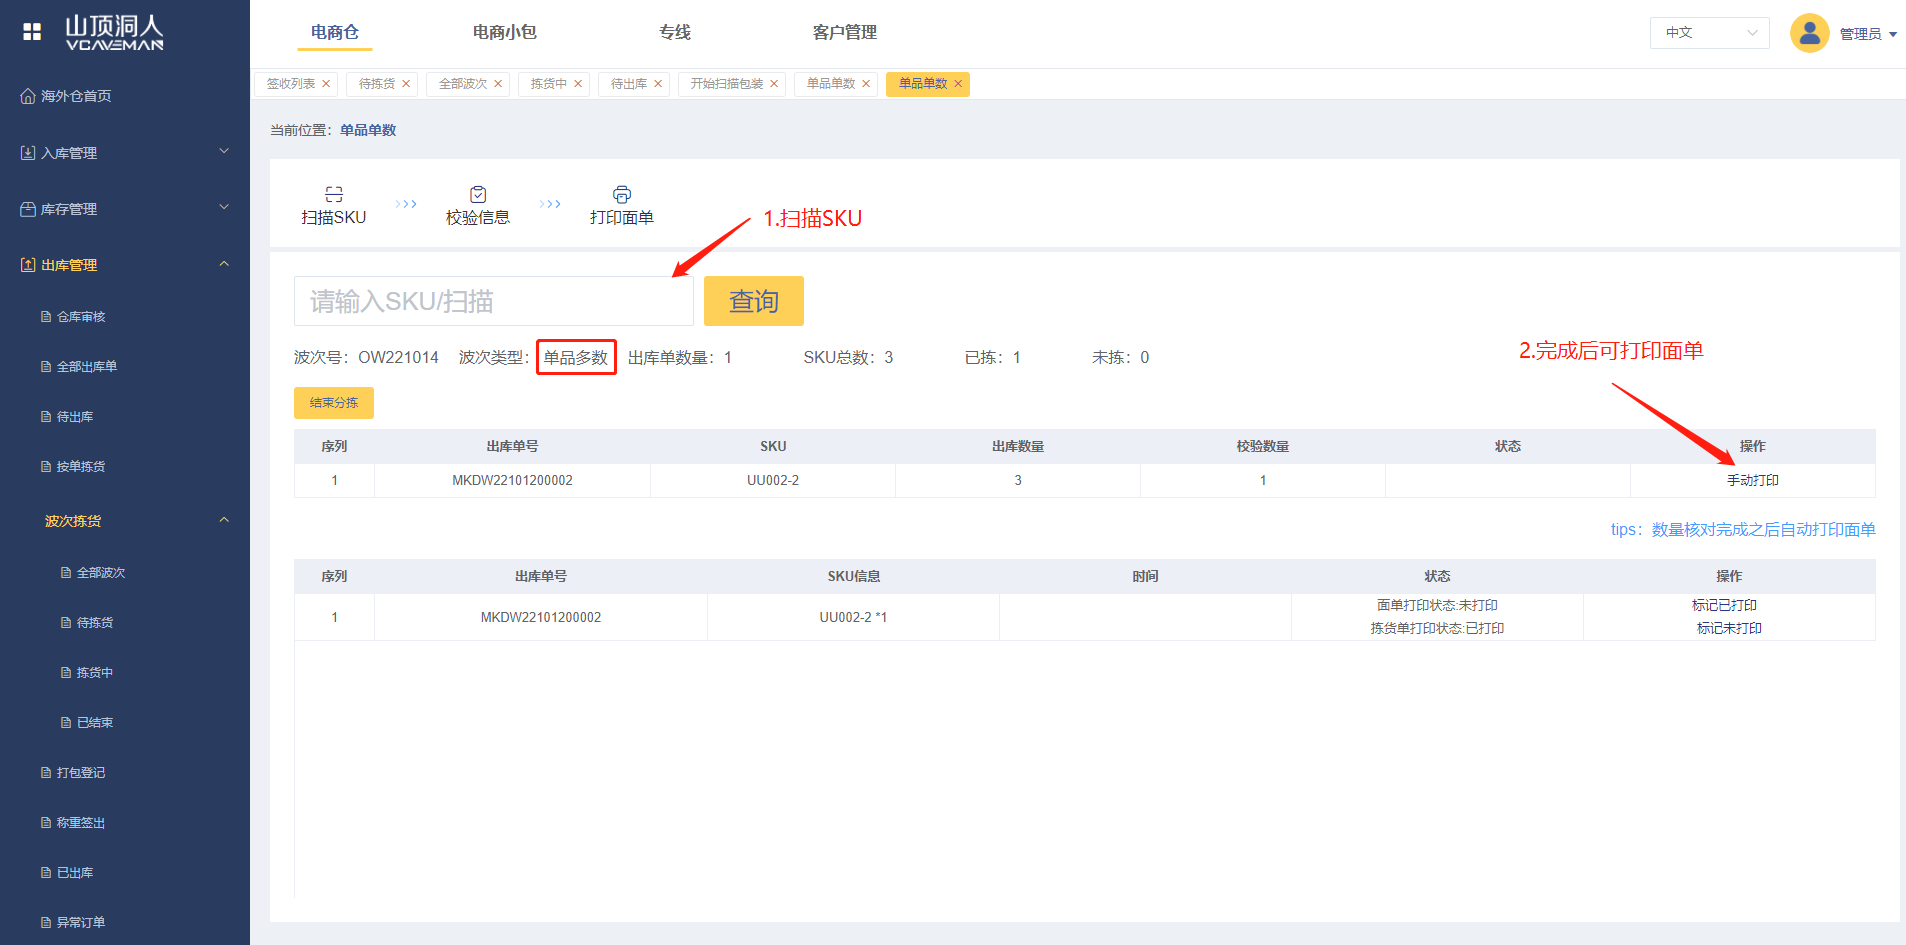Click the yellow 查询 button
Image resolution: width=1906 pixels, height=945 pixels.
753,301
